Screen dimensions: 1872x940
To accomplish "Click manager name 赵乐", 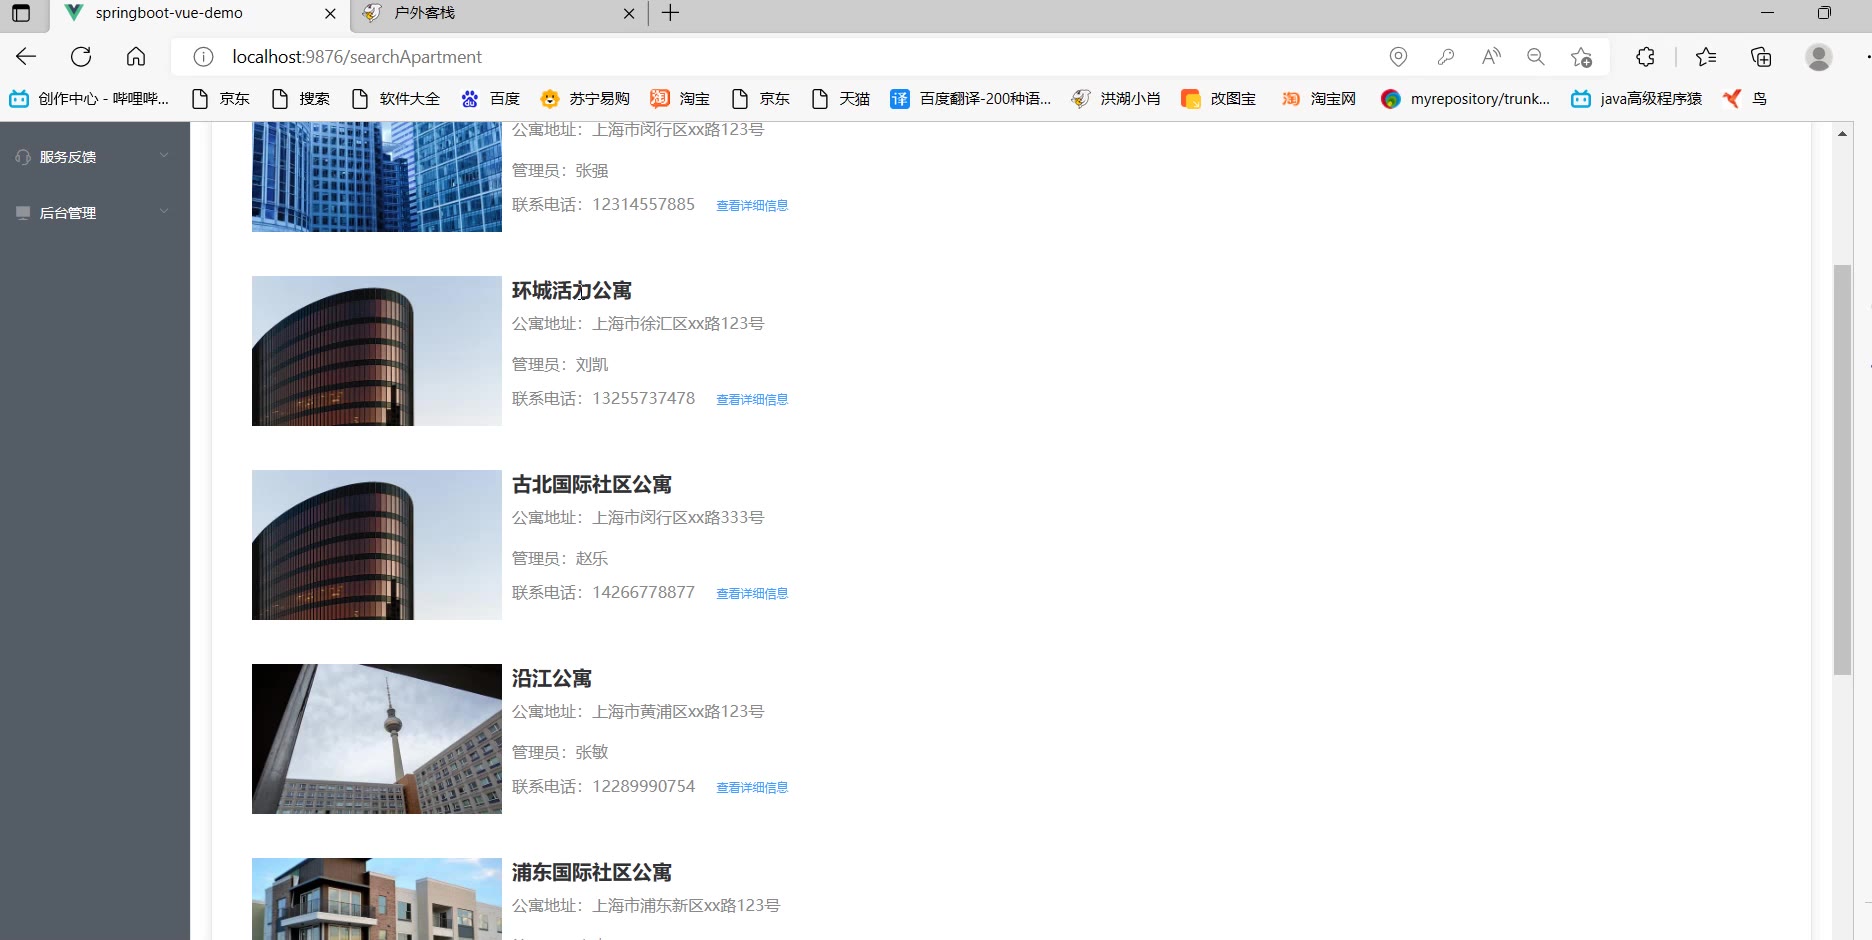I will tap(592, 558).
